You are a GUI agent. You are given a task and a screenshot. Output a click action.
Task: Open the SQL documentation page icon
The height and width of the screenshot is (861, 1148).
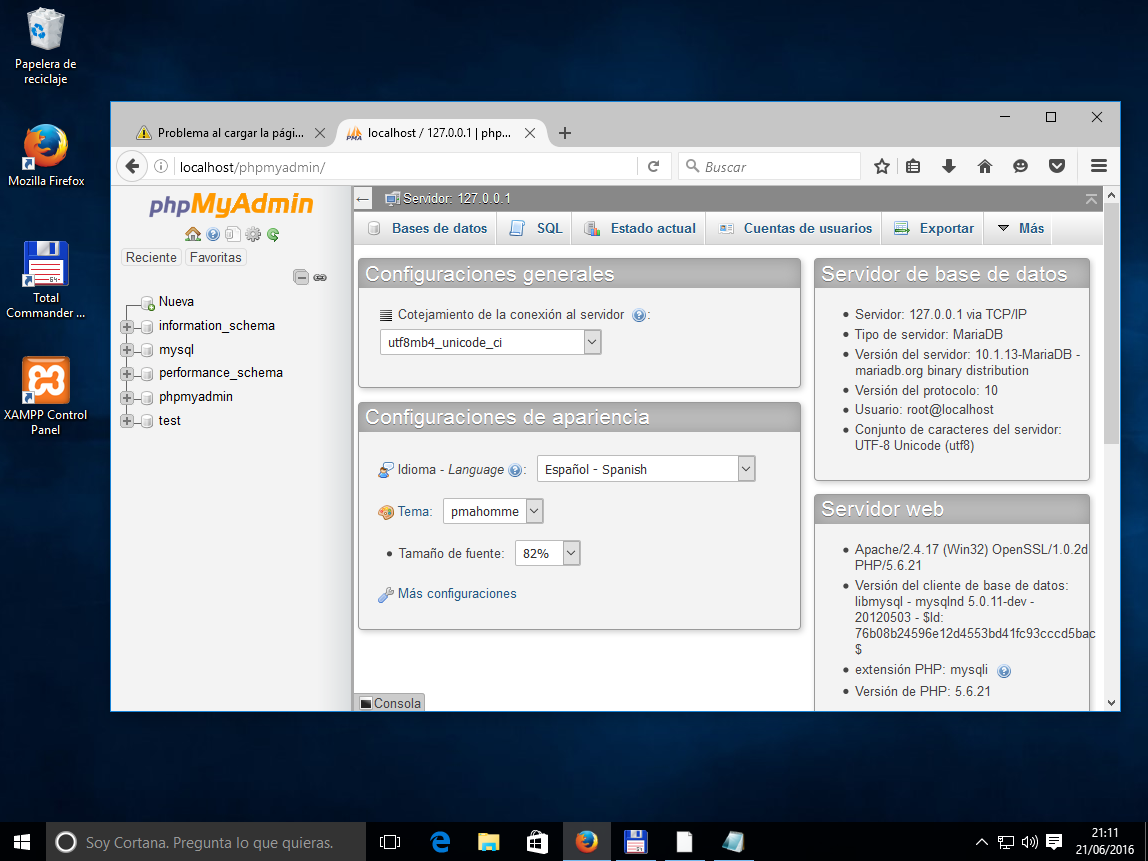232,234
